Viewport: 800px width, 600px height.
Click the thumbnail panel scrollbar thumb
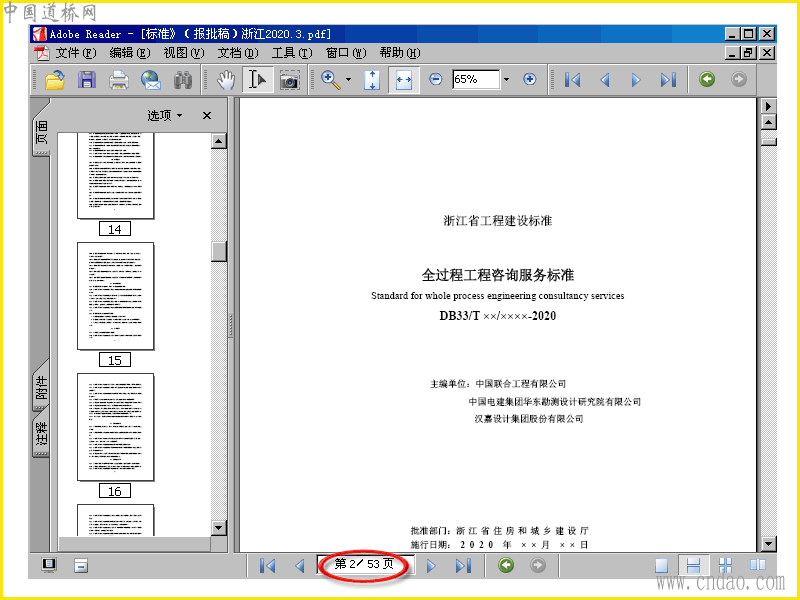coord(219,251)
